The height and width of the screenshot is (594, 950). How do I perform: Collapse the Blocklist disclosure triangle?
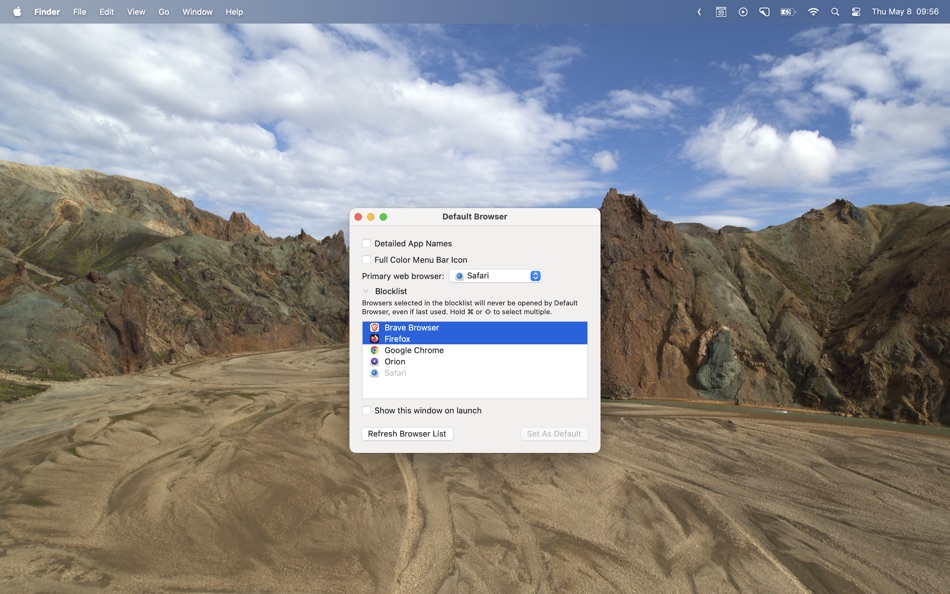(x=365, y=292)
